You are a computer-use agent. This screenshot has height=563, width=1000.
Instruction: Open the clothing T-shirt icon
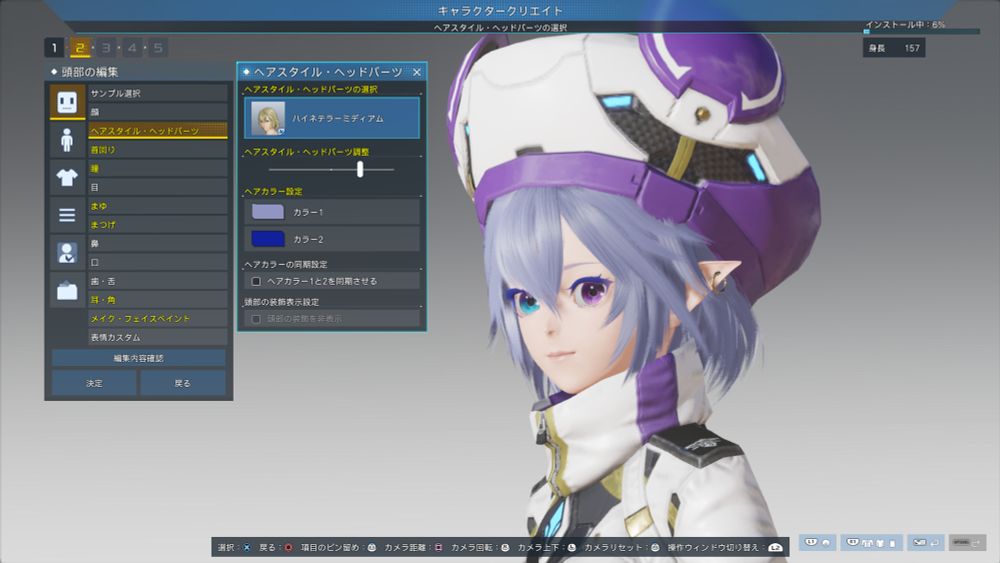(67, 177)
